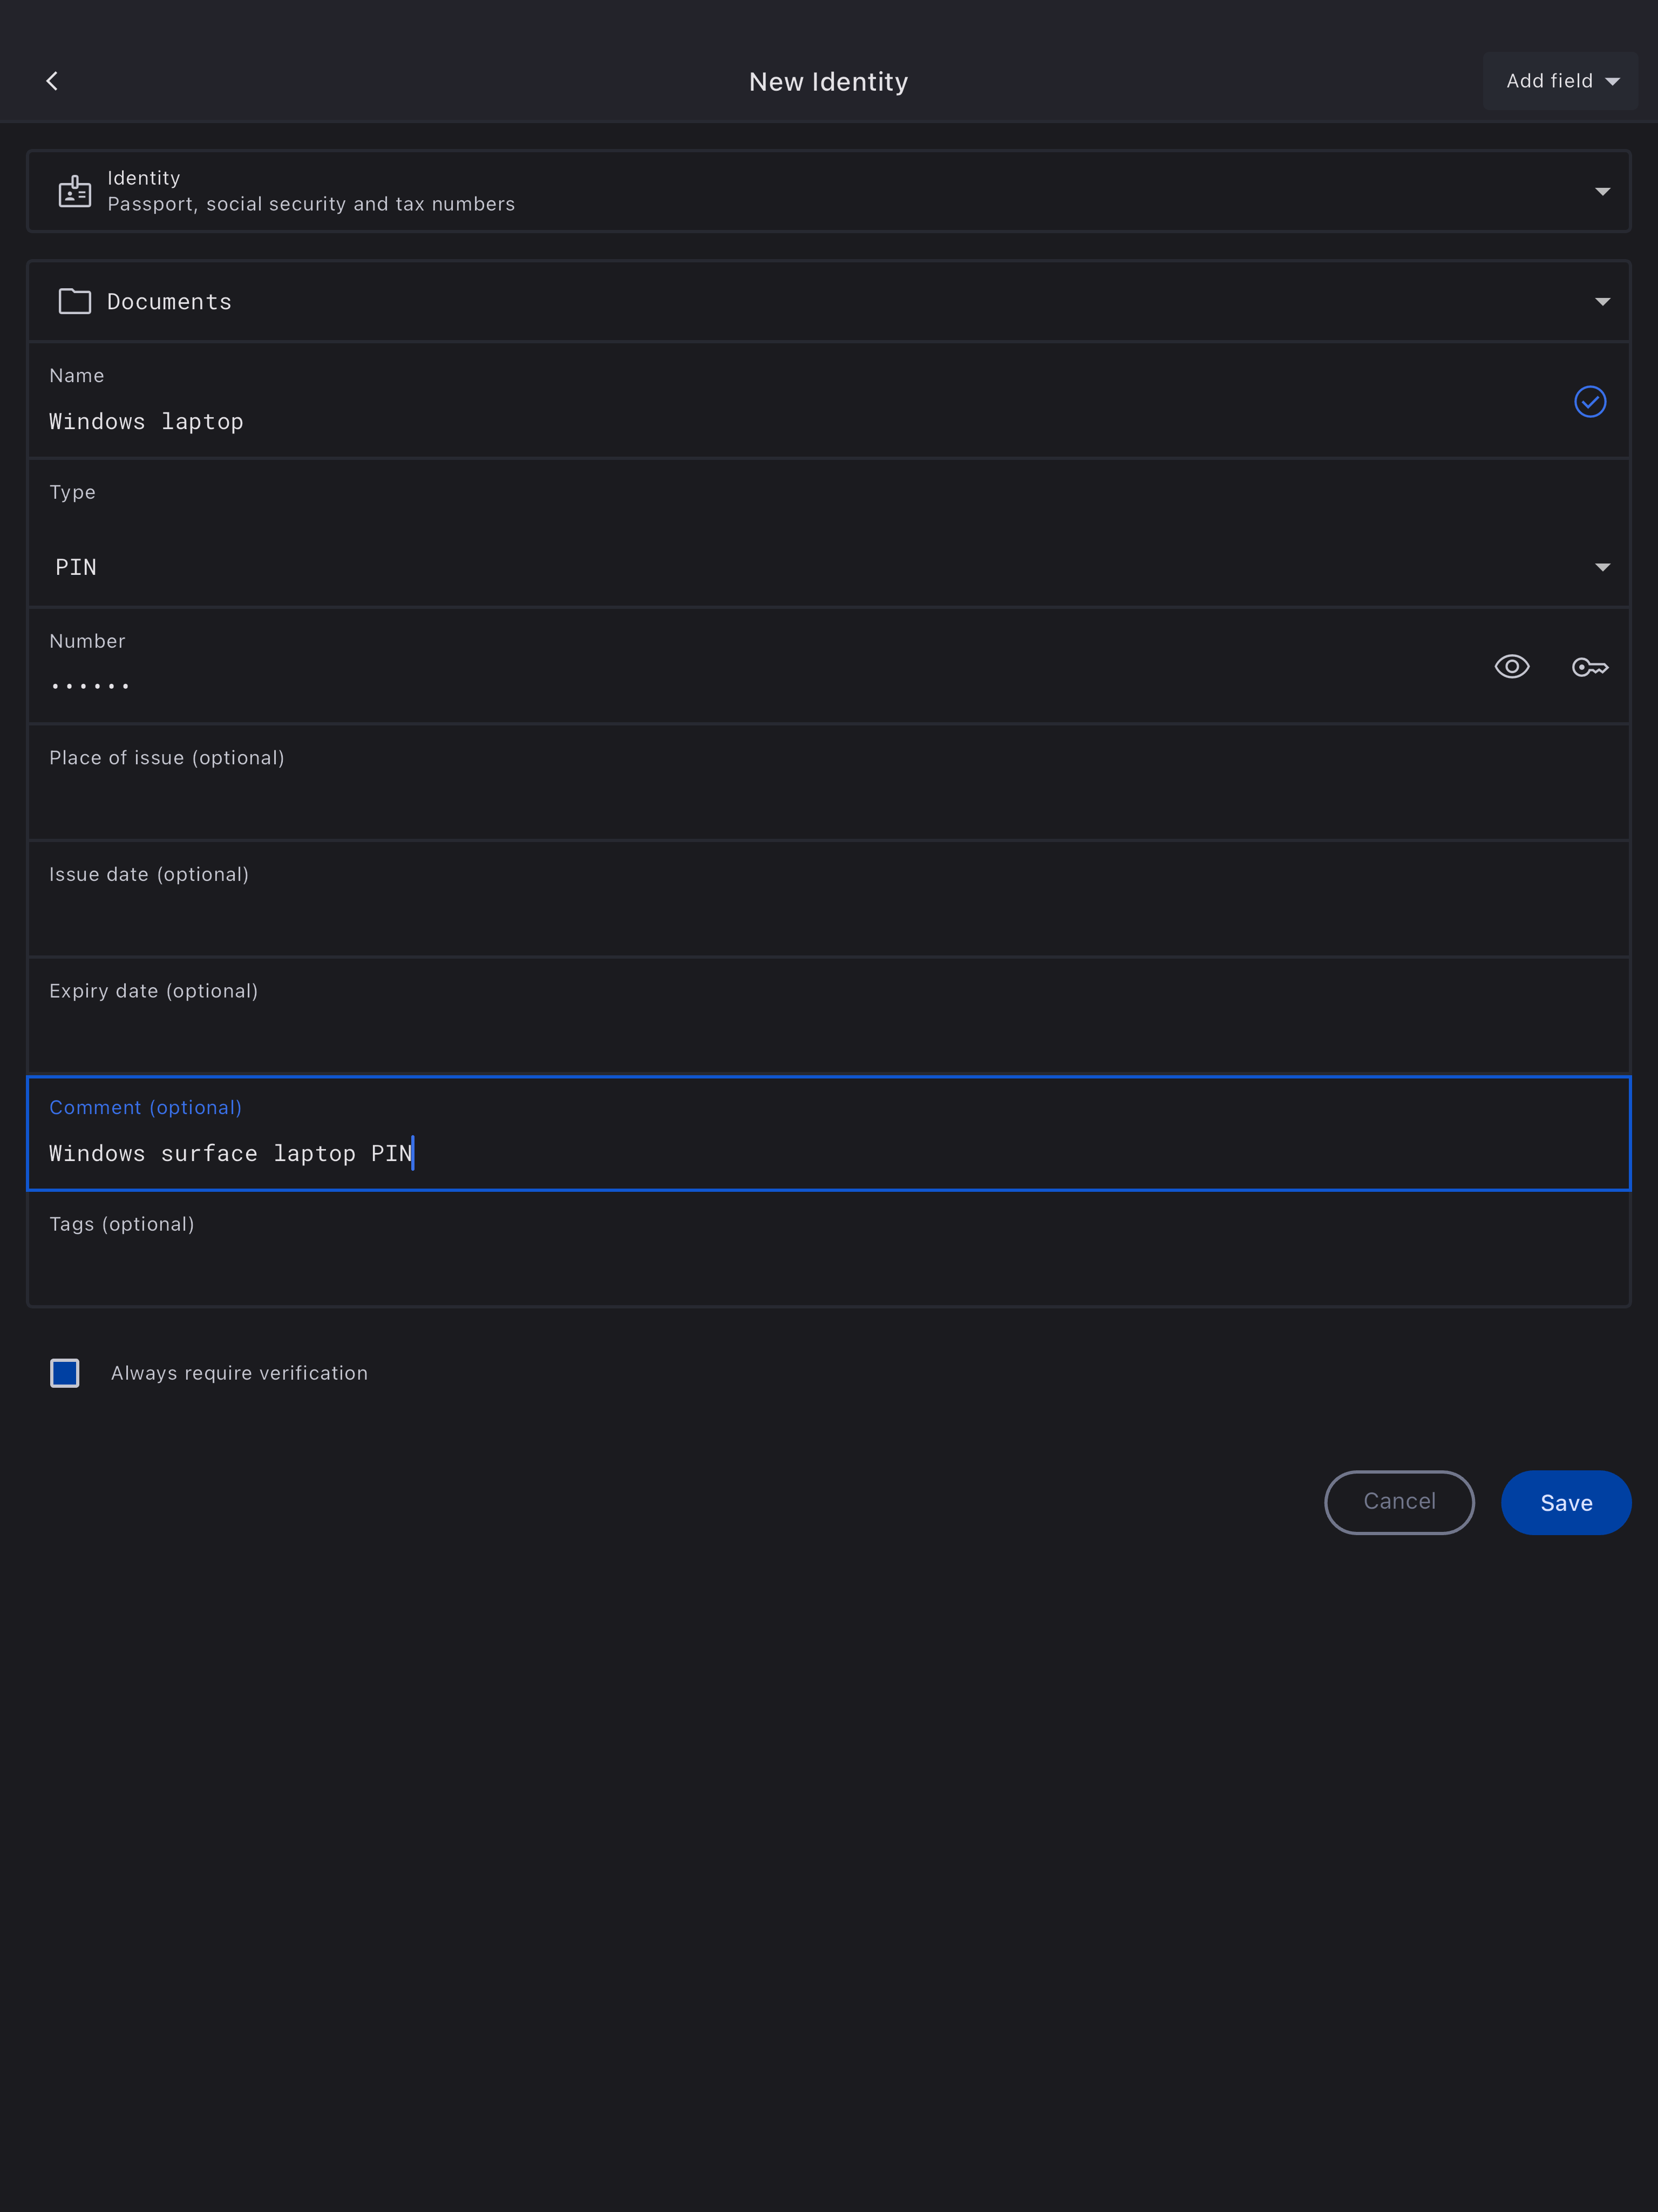
Task: Click the blue checkmark beside Name
Action: (1589, 402)
